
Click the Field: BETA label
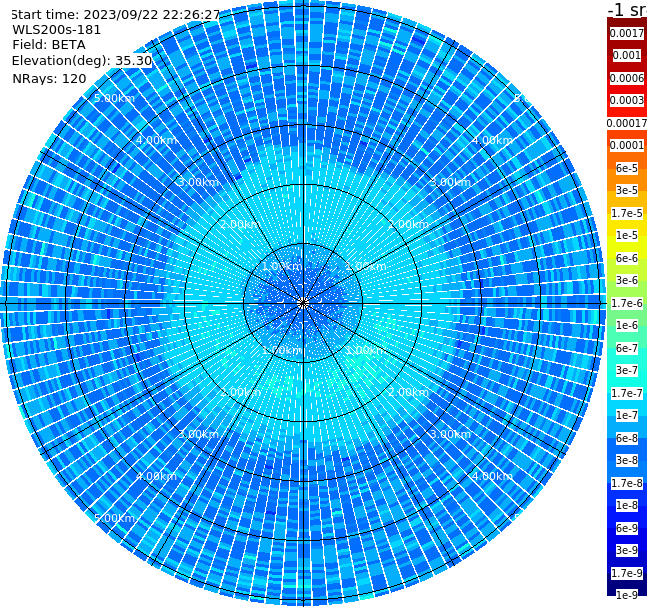tap(49, 45)
